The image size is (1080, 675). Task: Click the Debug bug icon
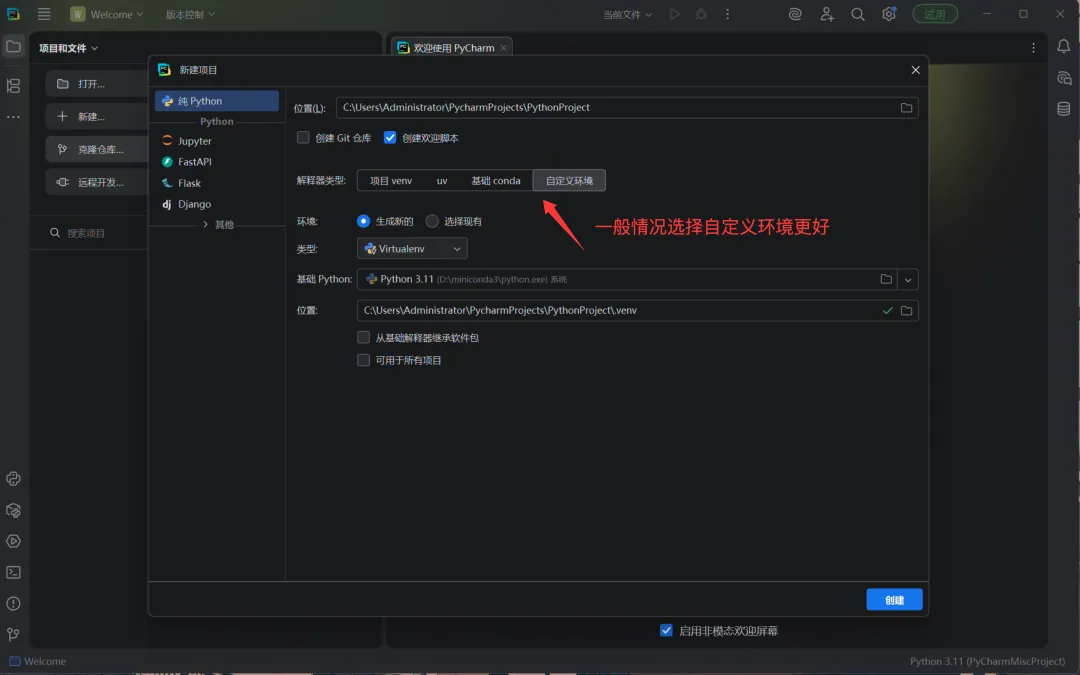(x=701, y=14)
